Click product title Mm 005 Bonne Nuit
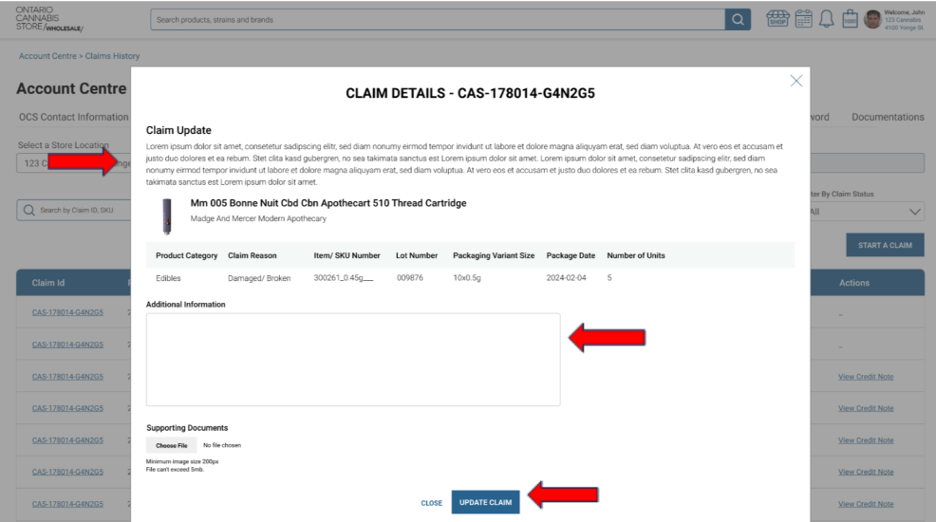The height and width of the screenshot is (522, 936). pos(328,203)
